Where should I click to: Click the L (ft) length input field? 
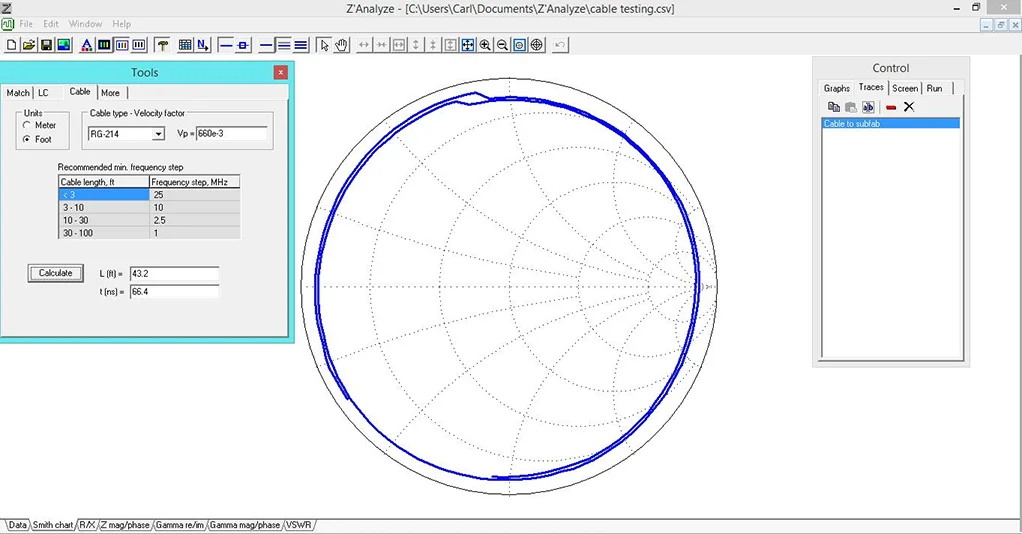click(x=174, y=274)
